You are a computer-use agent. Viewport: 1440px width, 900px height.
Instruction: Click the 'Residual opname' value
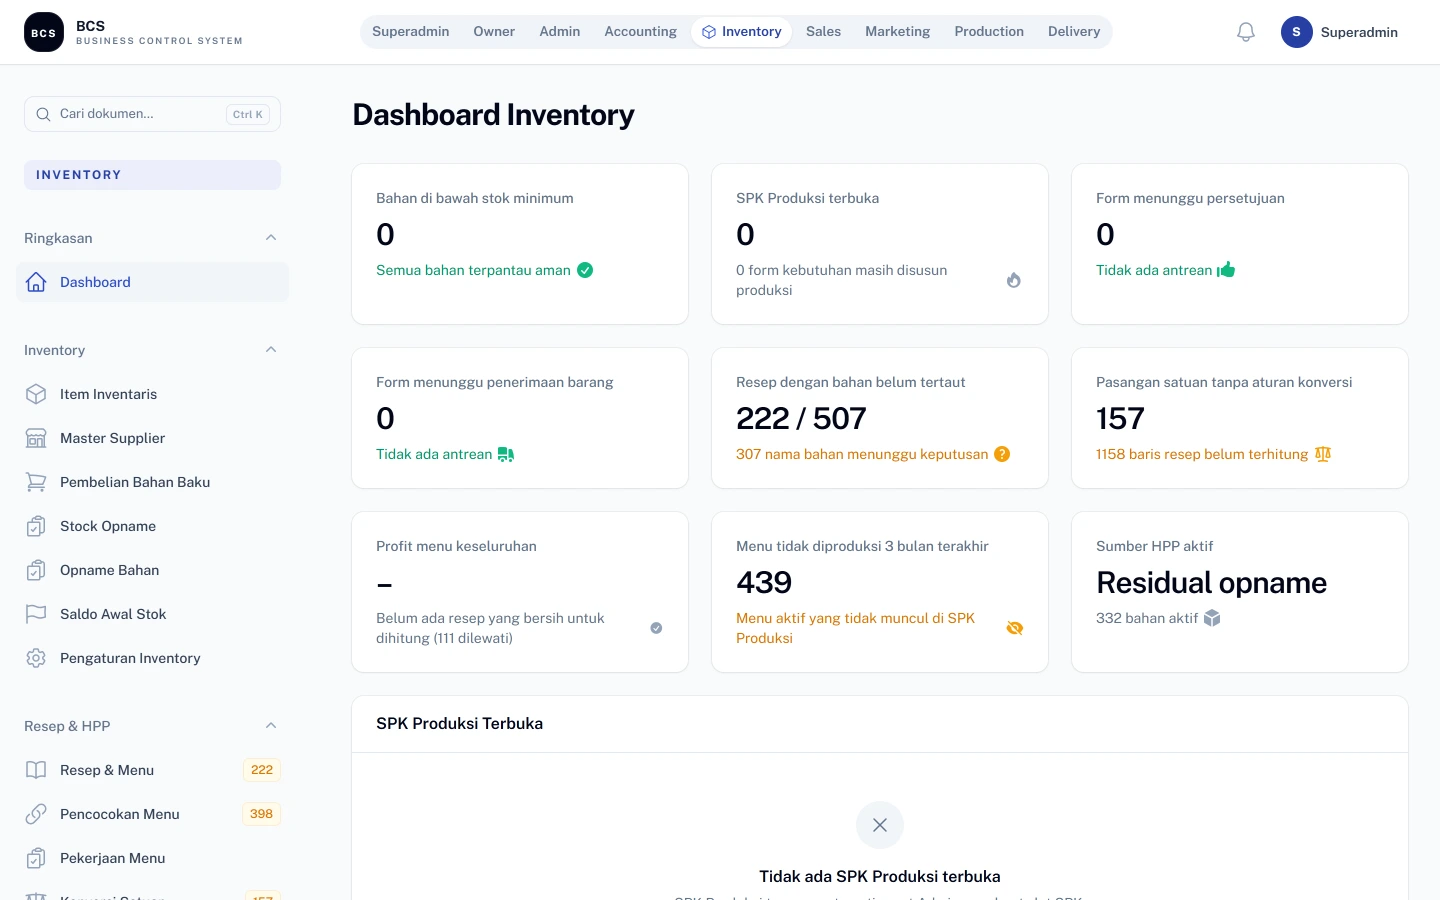click(x=1211, y=582)
